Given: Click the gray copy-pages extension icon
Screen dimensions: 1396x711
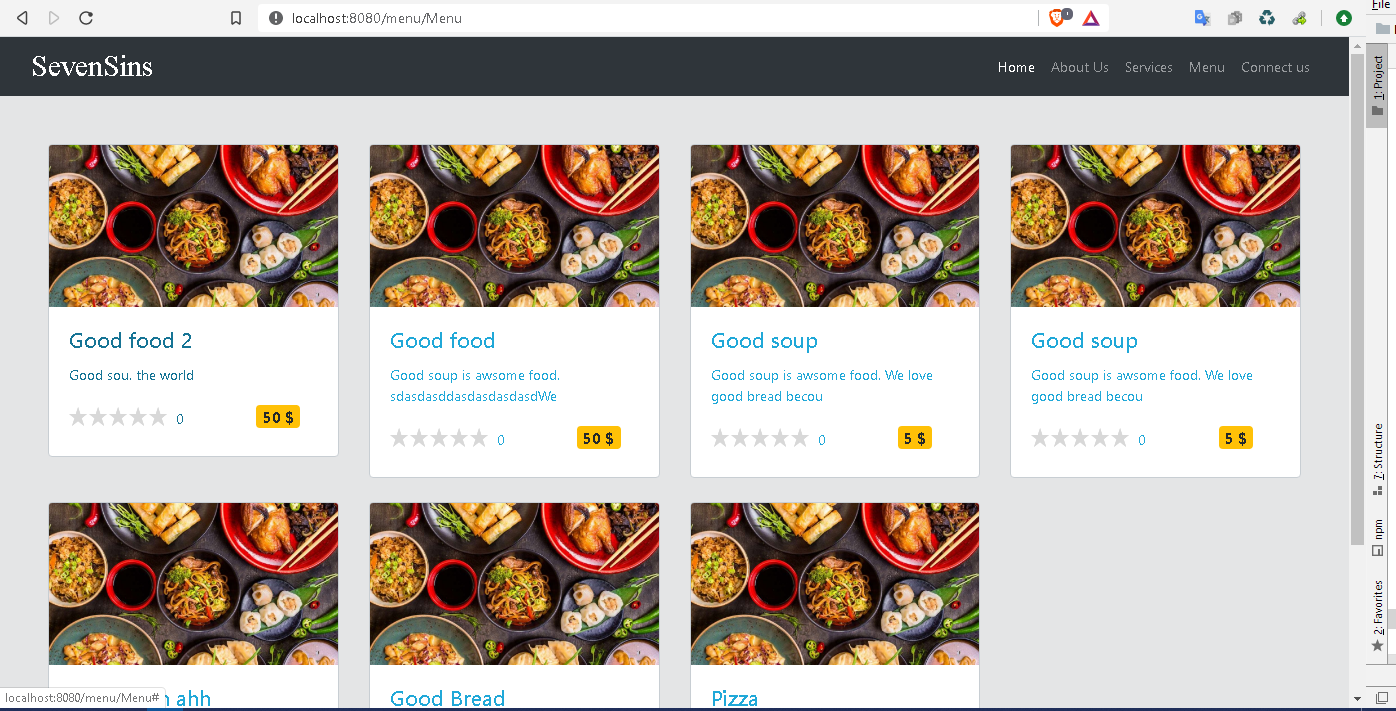Looking at the screenshot, I should point(1235,18).
